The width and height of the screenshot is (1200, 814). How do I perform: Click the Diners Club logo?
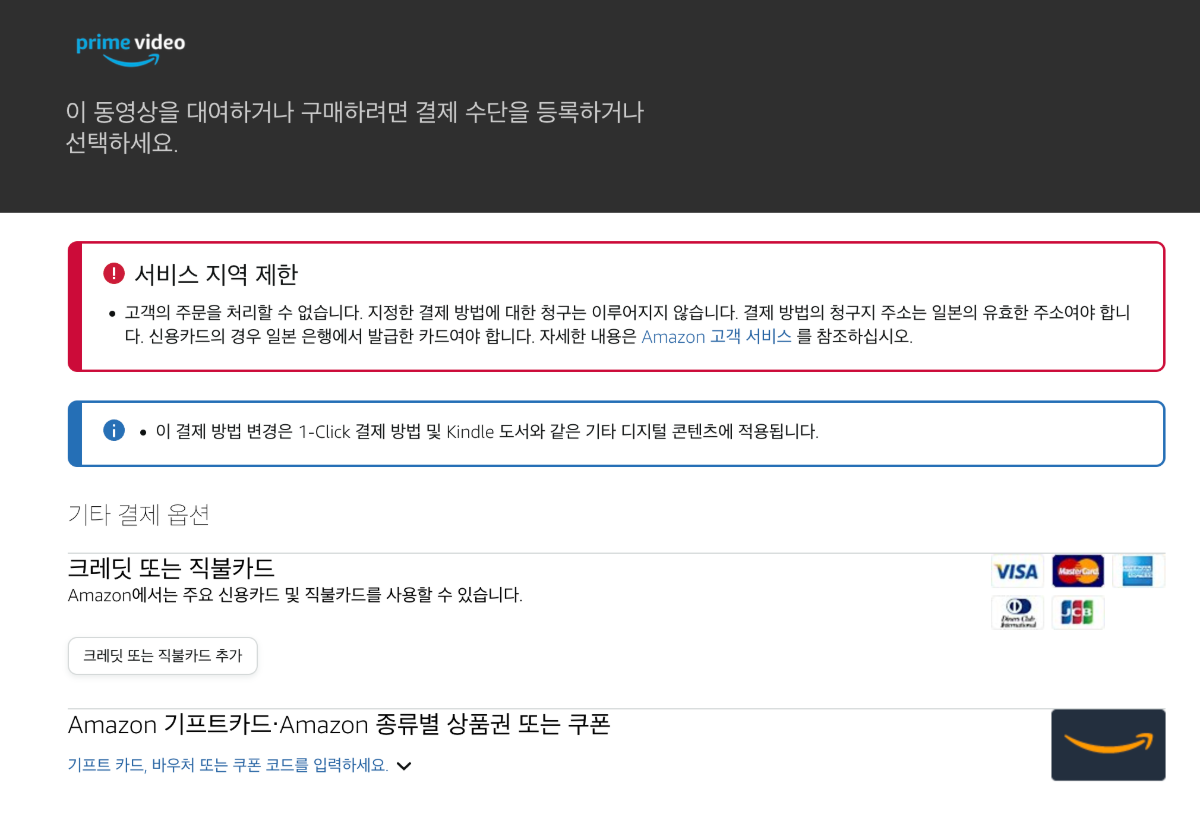(x=1017, y=612)
